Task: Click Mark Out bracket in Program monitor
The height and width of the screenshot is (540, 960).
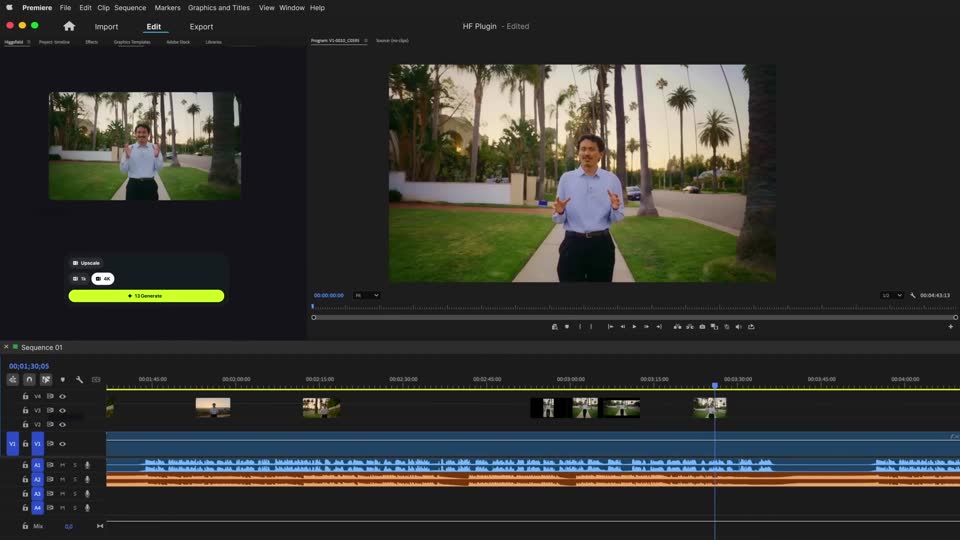Action: click(x=591, y=327)
